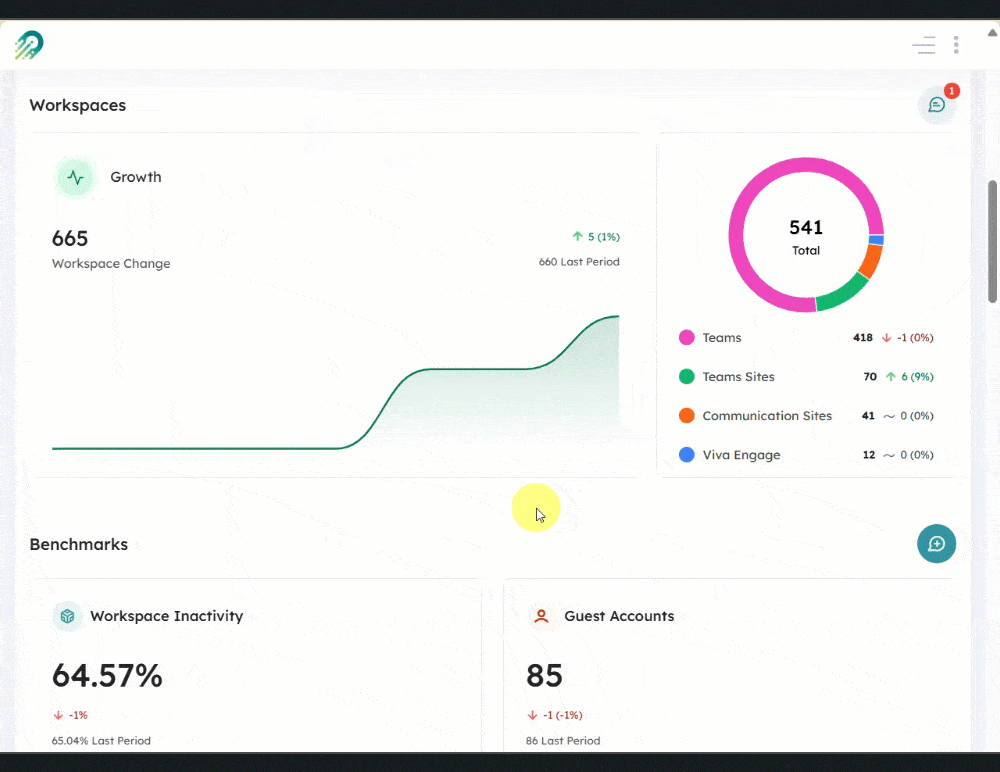The image size is (1000, 772).
Task: Click the '5 (1%)' growth indicator
Action: pyautogui.click(x=596, y=237)
